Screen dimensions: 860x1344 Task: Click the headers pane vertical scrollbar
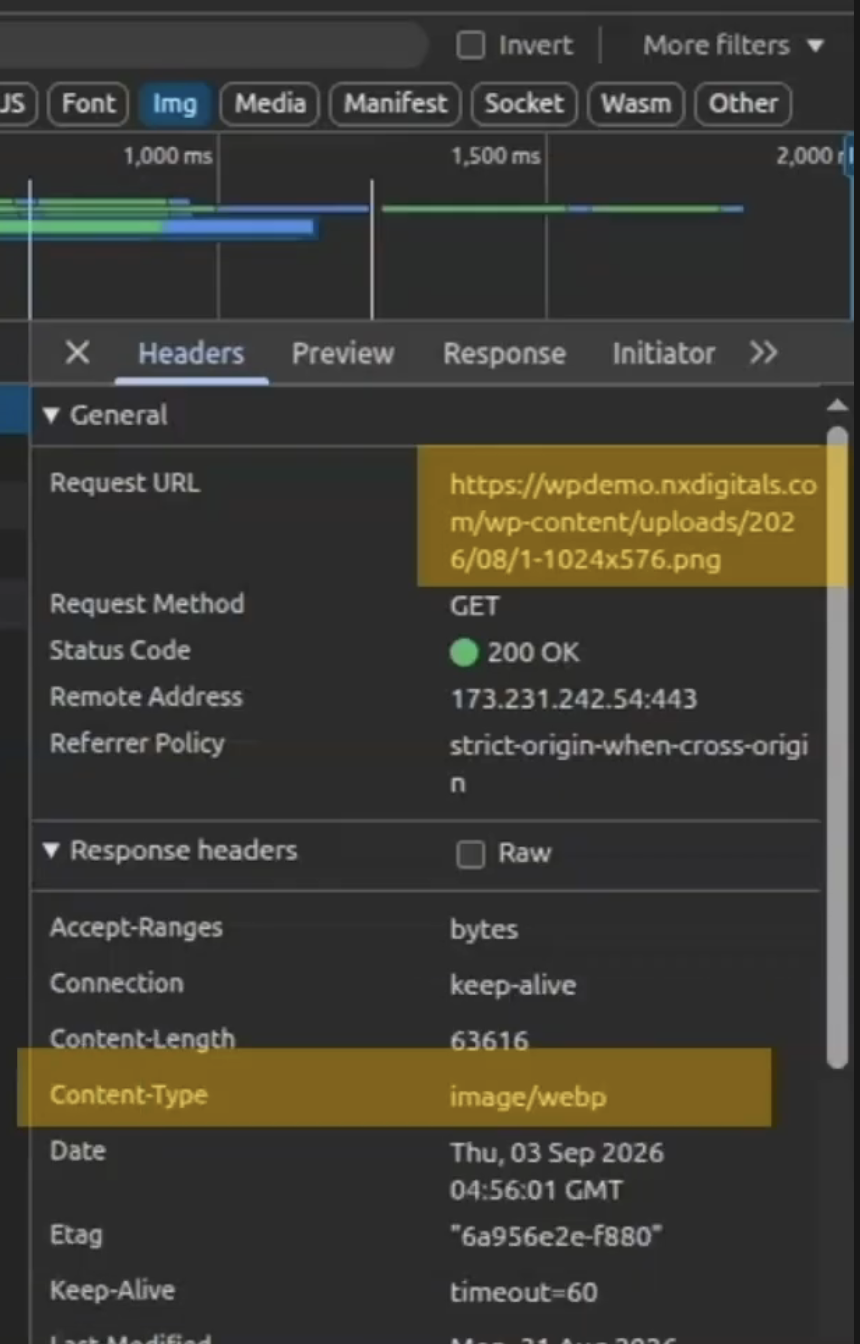click(x=838, y=746)
